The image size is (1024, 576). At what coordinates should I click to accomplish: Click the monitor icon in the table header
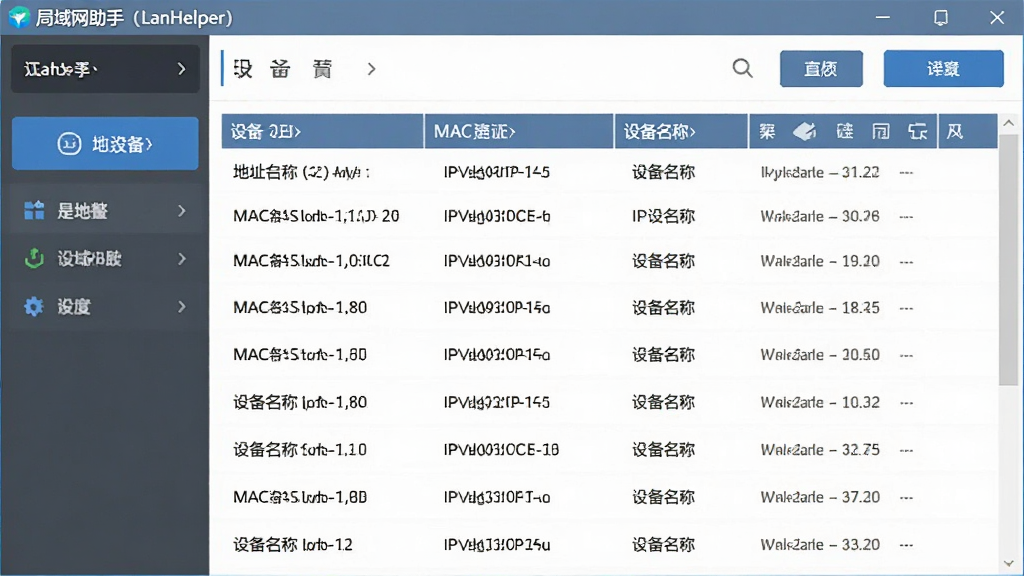pyautogui.click(x=918, y=131)
